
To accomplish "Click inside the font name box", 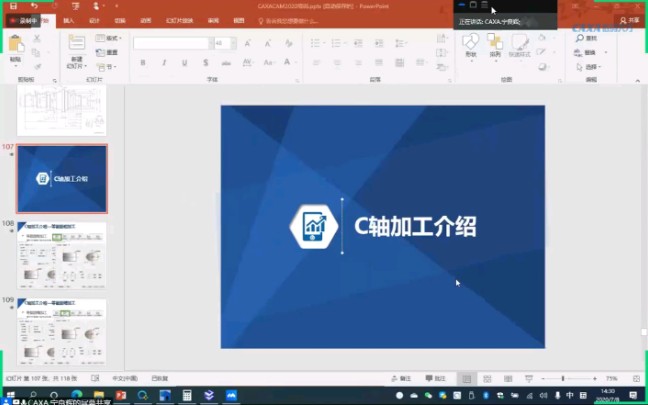I will pos(171,43).
